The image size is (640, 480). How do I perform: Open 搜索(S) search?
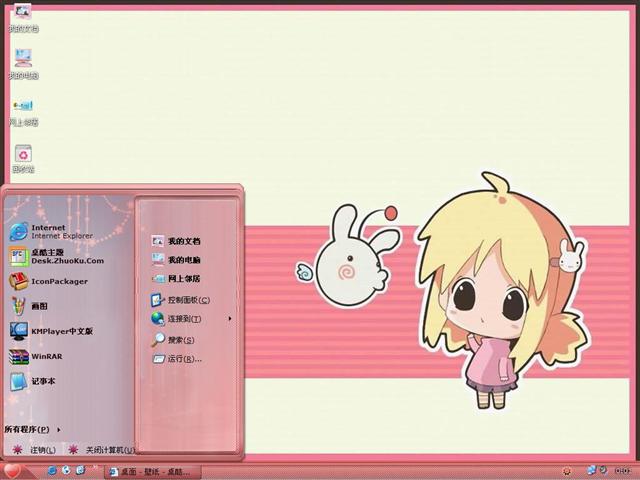coord(173,340)
